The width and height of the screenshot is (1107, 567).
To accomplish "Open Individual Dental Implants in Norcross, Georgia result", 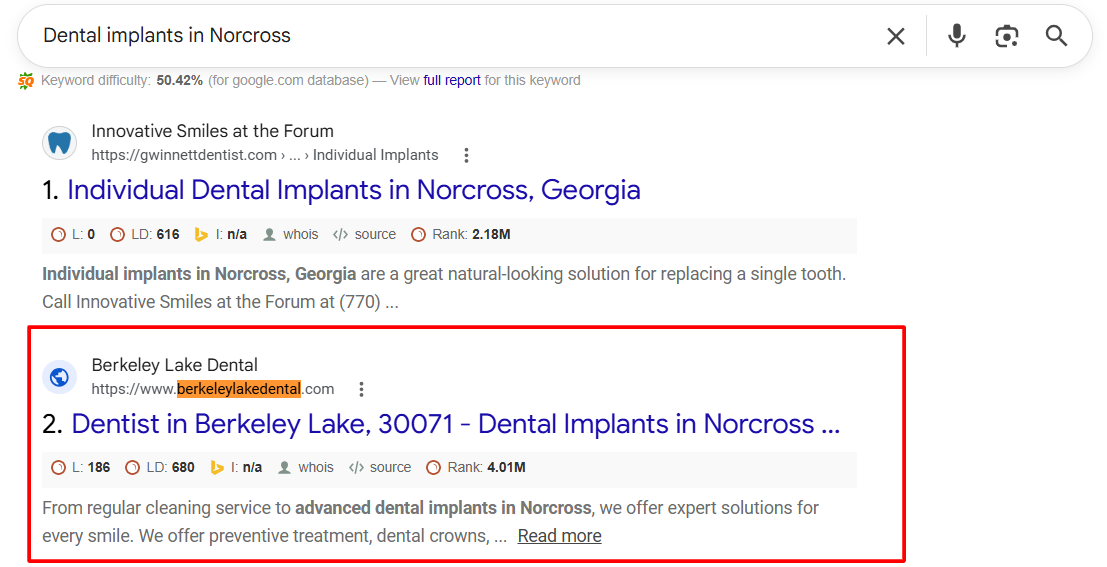I will pyautogui.click(x=354, y=191).
